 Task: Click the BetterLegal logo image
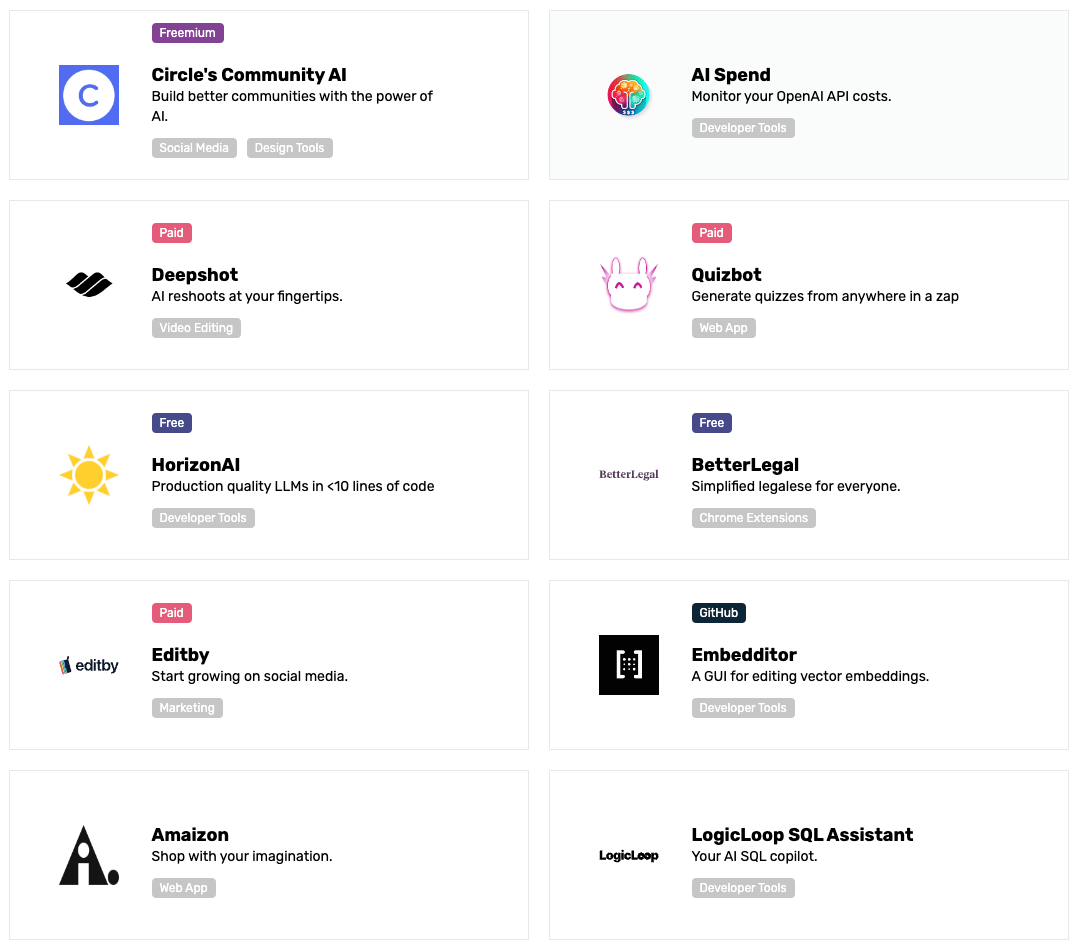629,475
